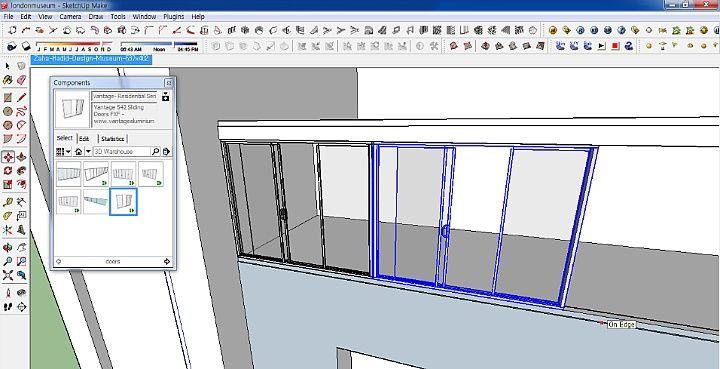Click the home In Model icon
The width and height of the screenshot is (720, 369).
79,151
